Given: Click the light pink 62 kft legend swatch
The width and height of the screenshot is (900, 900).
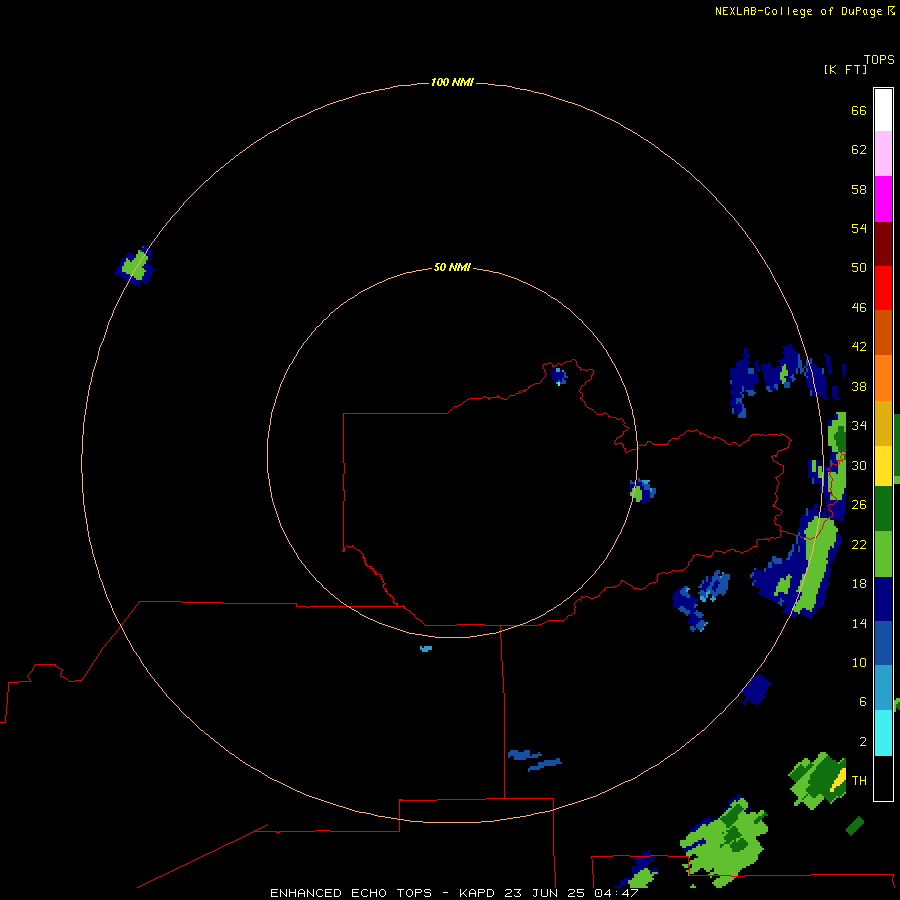Looking at the screenshot, I should [x=883, y=153].
